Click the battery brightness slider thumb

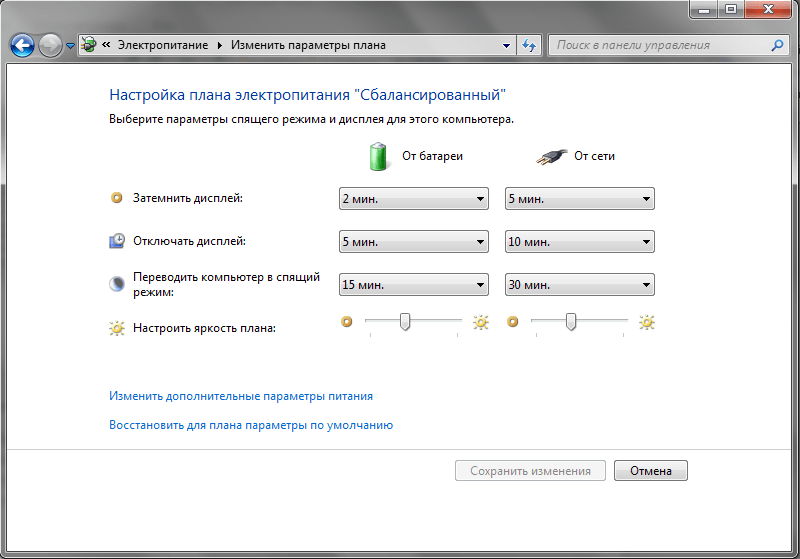pyautogui.click(x=405, y=321)
